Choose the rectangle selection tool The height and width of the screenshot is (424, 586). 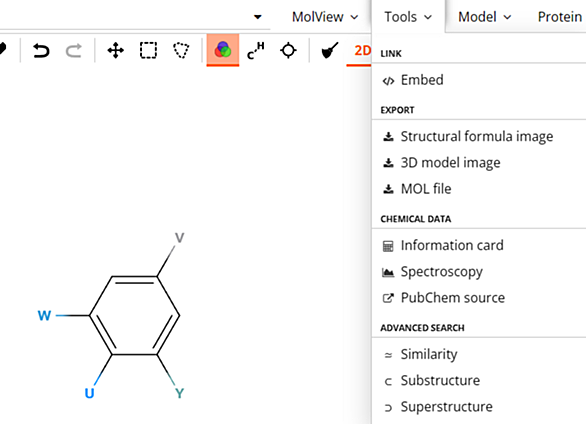[148, 50]
